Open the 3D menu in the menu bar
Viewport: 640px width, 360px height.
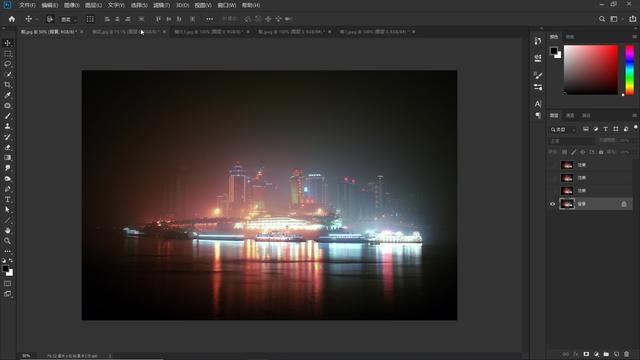(182, 5)
